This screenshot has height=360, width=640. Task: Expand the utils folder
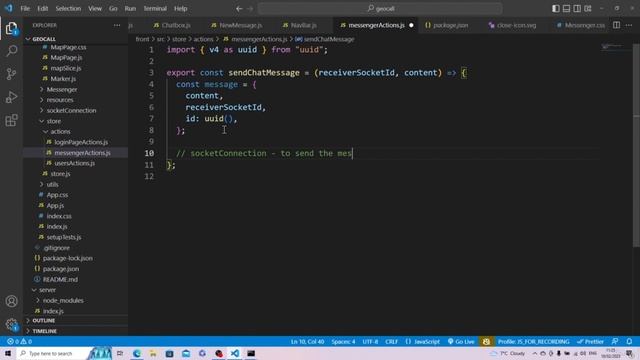point(52,184)
